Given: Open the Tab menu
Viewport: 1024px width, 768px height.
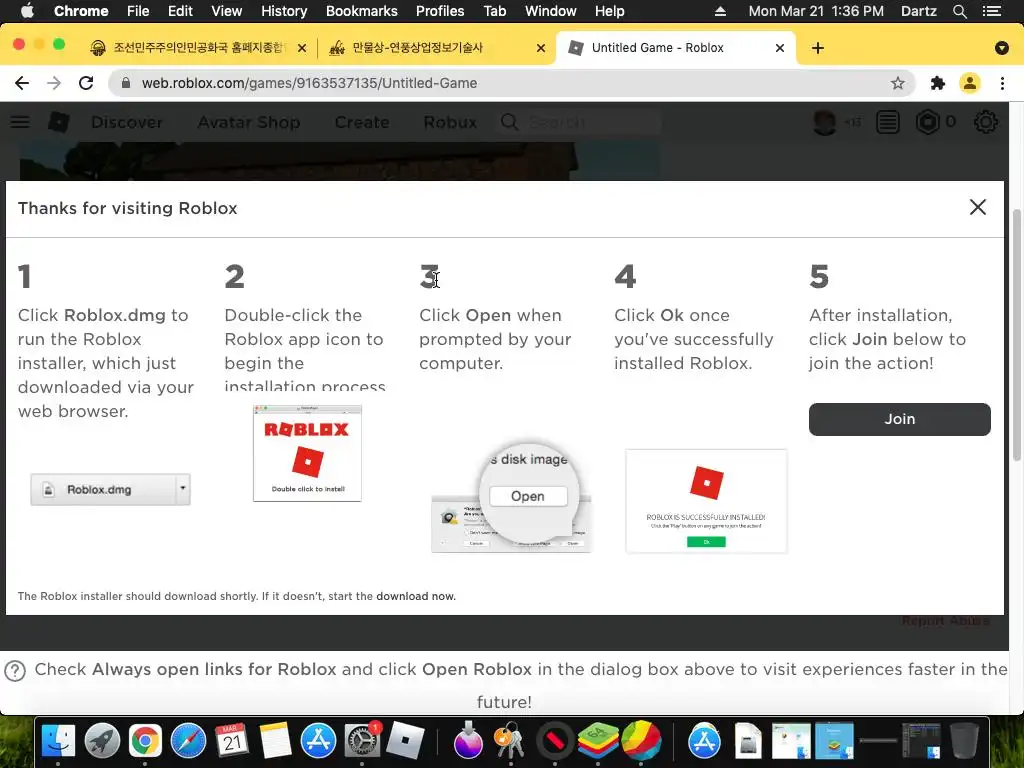Looking at the screenshot, I should coord(494,11).
